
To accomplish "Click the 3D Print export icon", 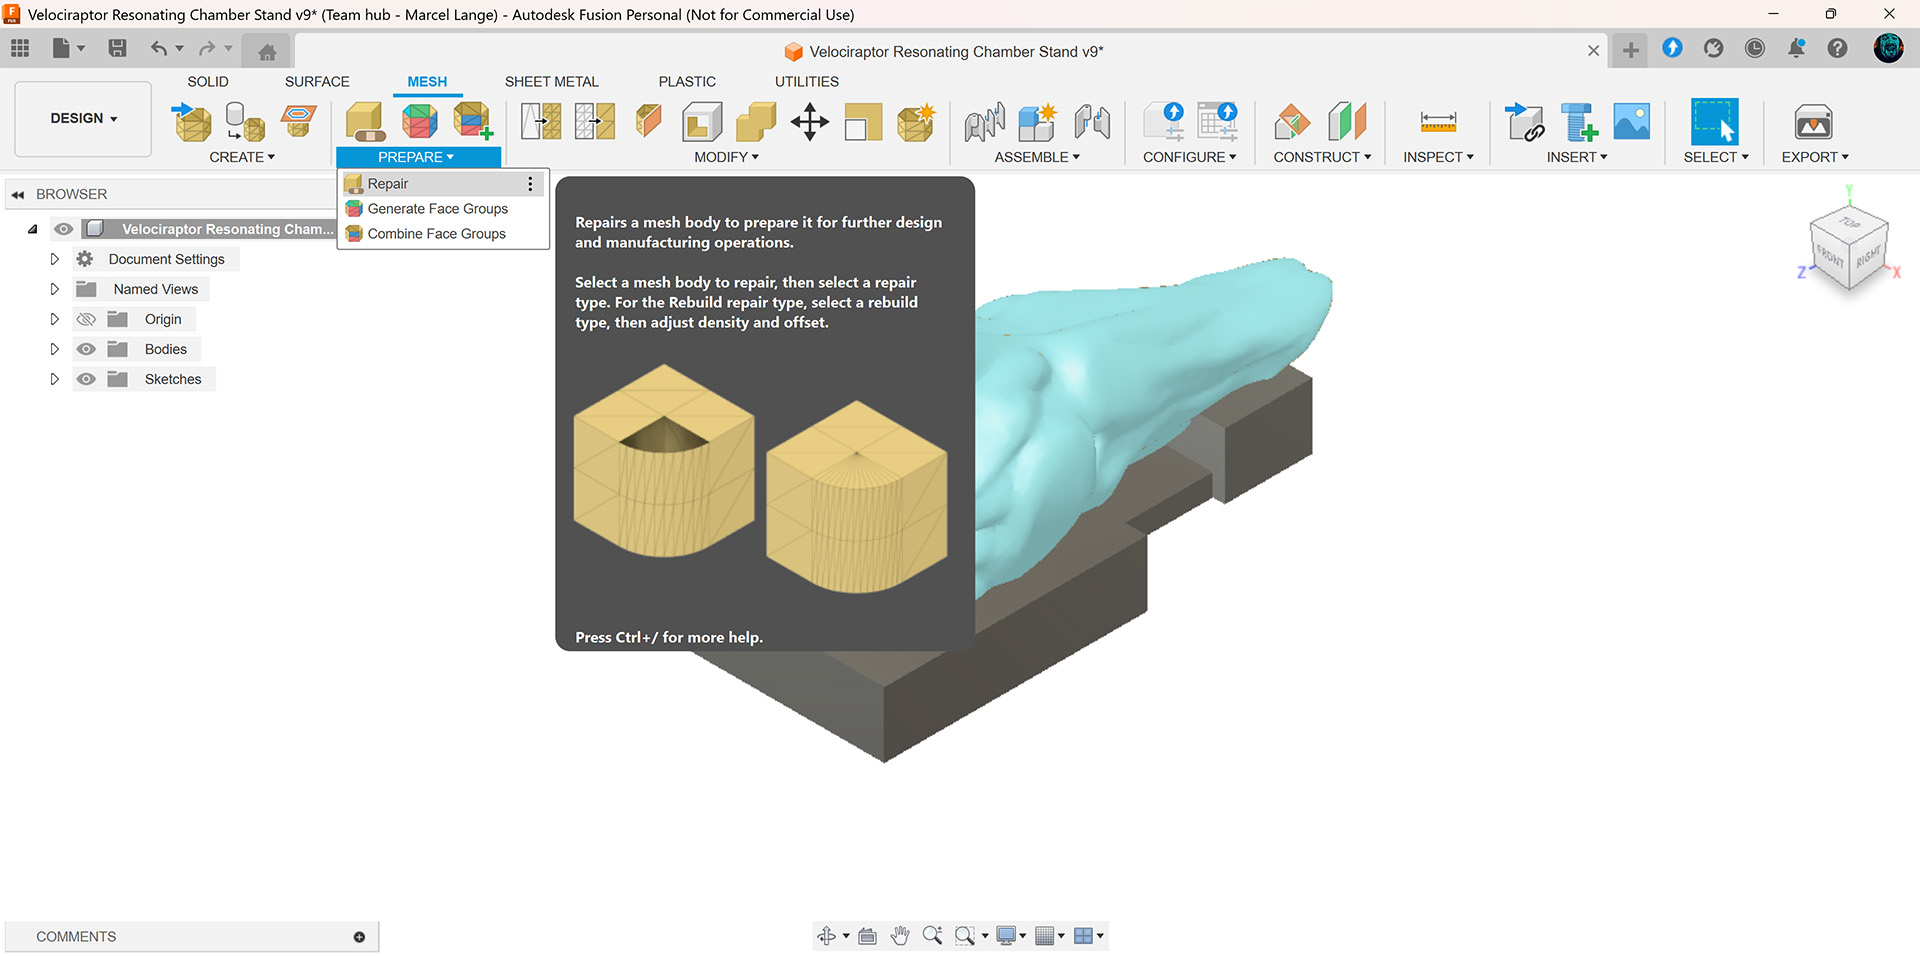I will 1813,122.
